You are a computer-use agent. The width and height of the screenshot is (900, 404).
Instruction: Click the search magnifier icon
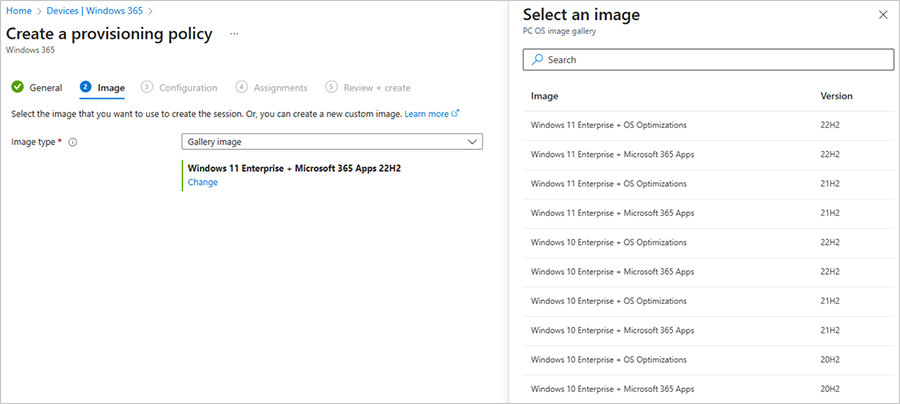tap(537, 60)
